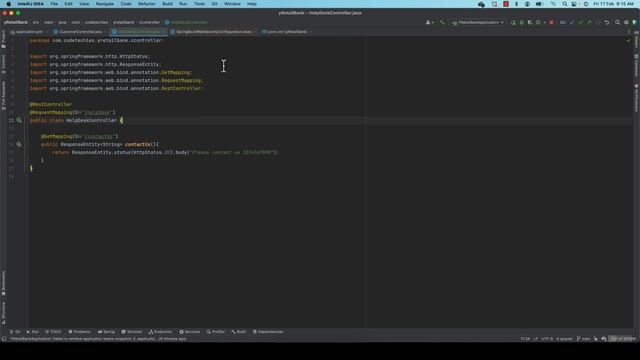This screenshot has width=640, height=360.
Task: Open the File menu
Action: click(54, 4)
